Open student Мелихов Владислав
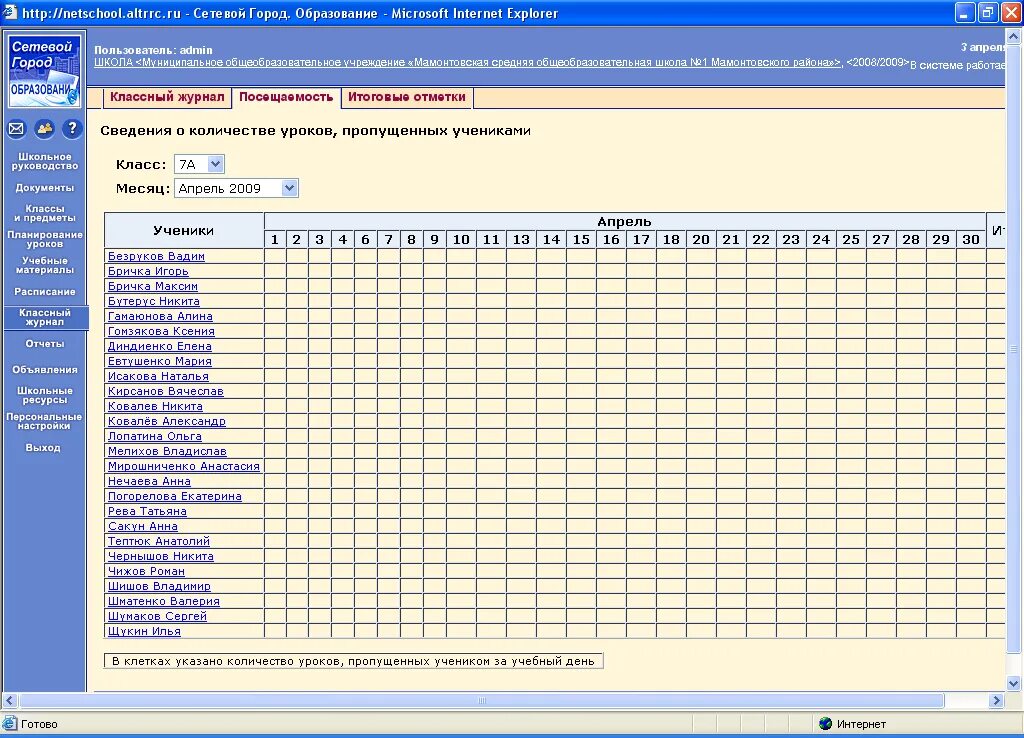The image size is (1024, 738). click(167, 451)
